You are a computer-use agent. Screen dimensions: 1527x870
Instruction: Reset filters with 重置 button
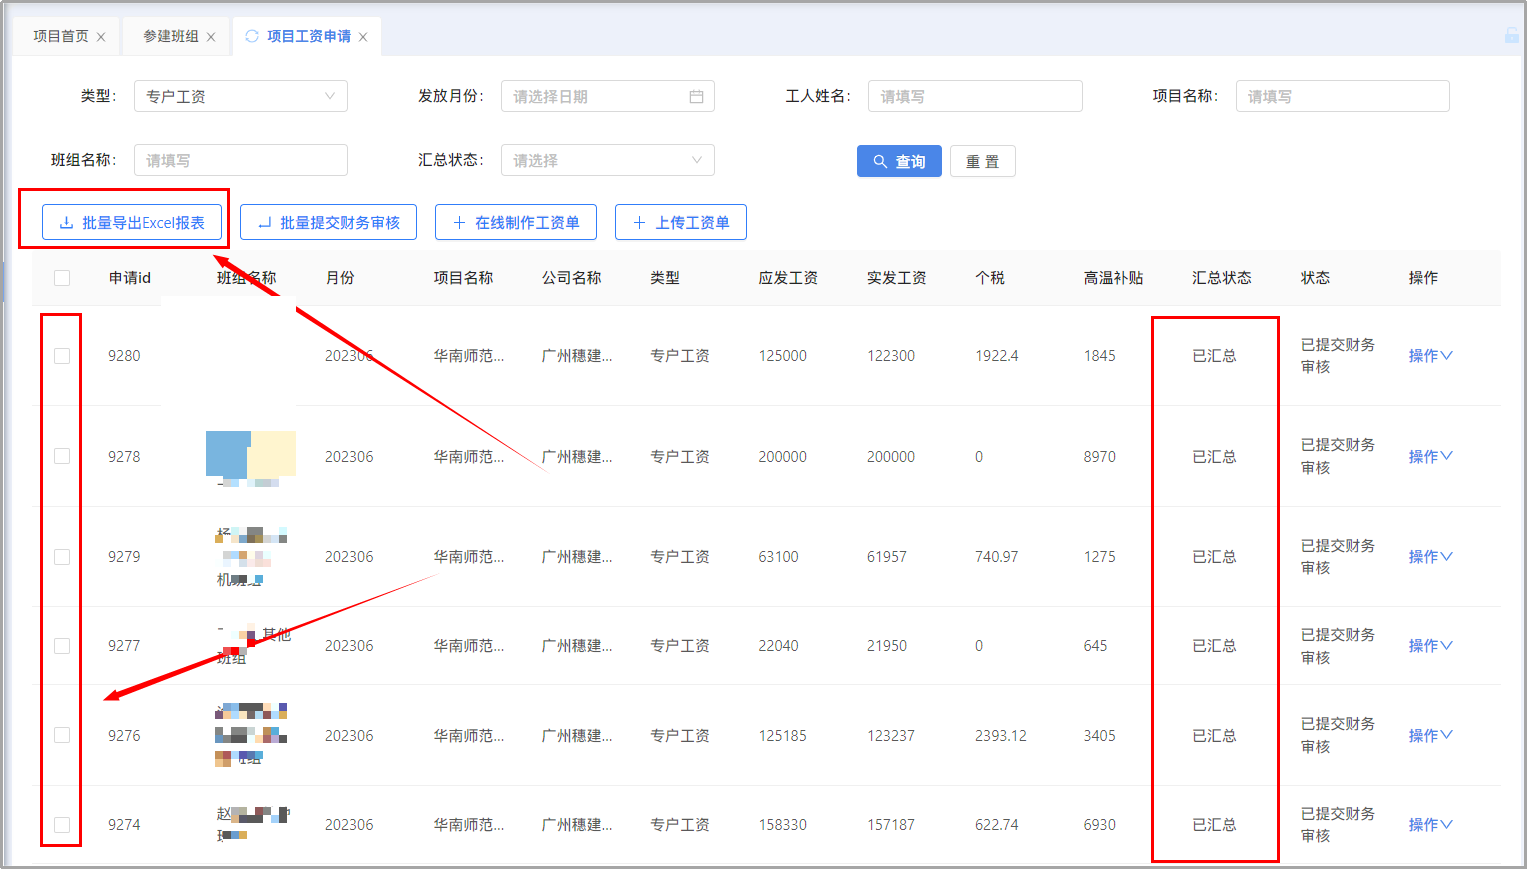click(982, 161)
